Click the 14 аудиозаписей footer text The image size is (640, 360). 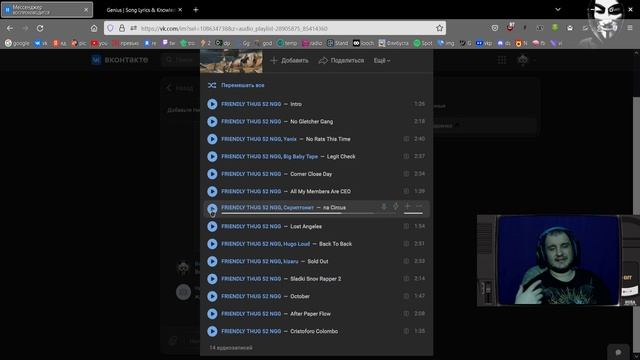coord(231,348)
